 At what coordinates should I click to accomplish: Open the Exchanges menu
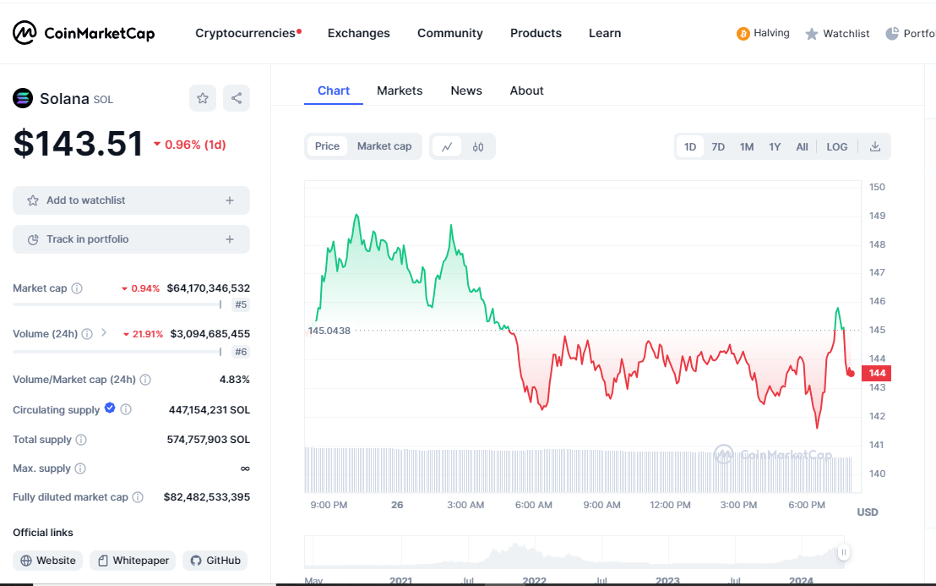point(359,33)
